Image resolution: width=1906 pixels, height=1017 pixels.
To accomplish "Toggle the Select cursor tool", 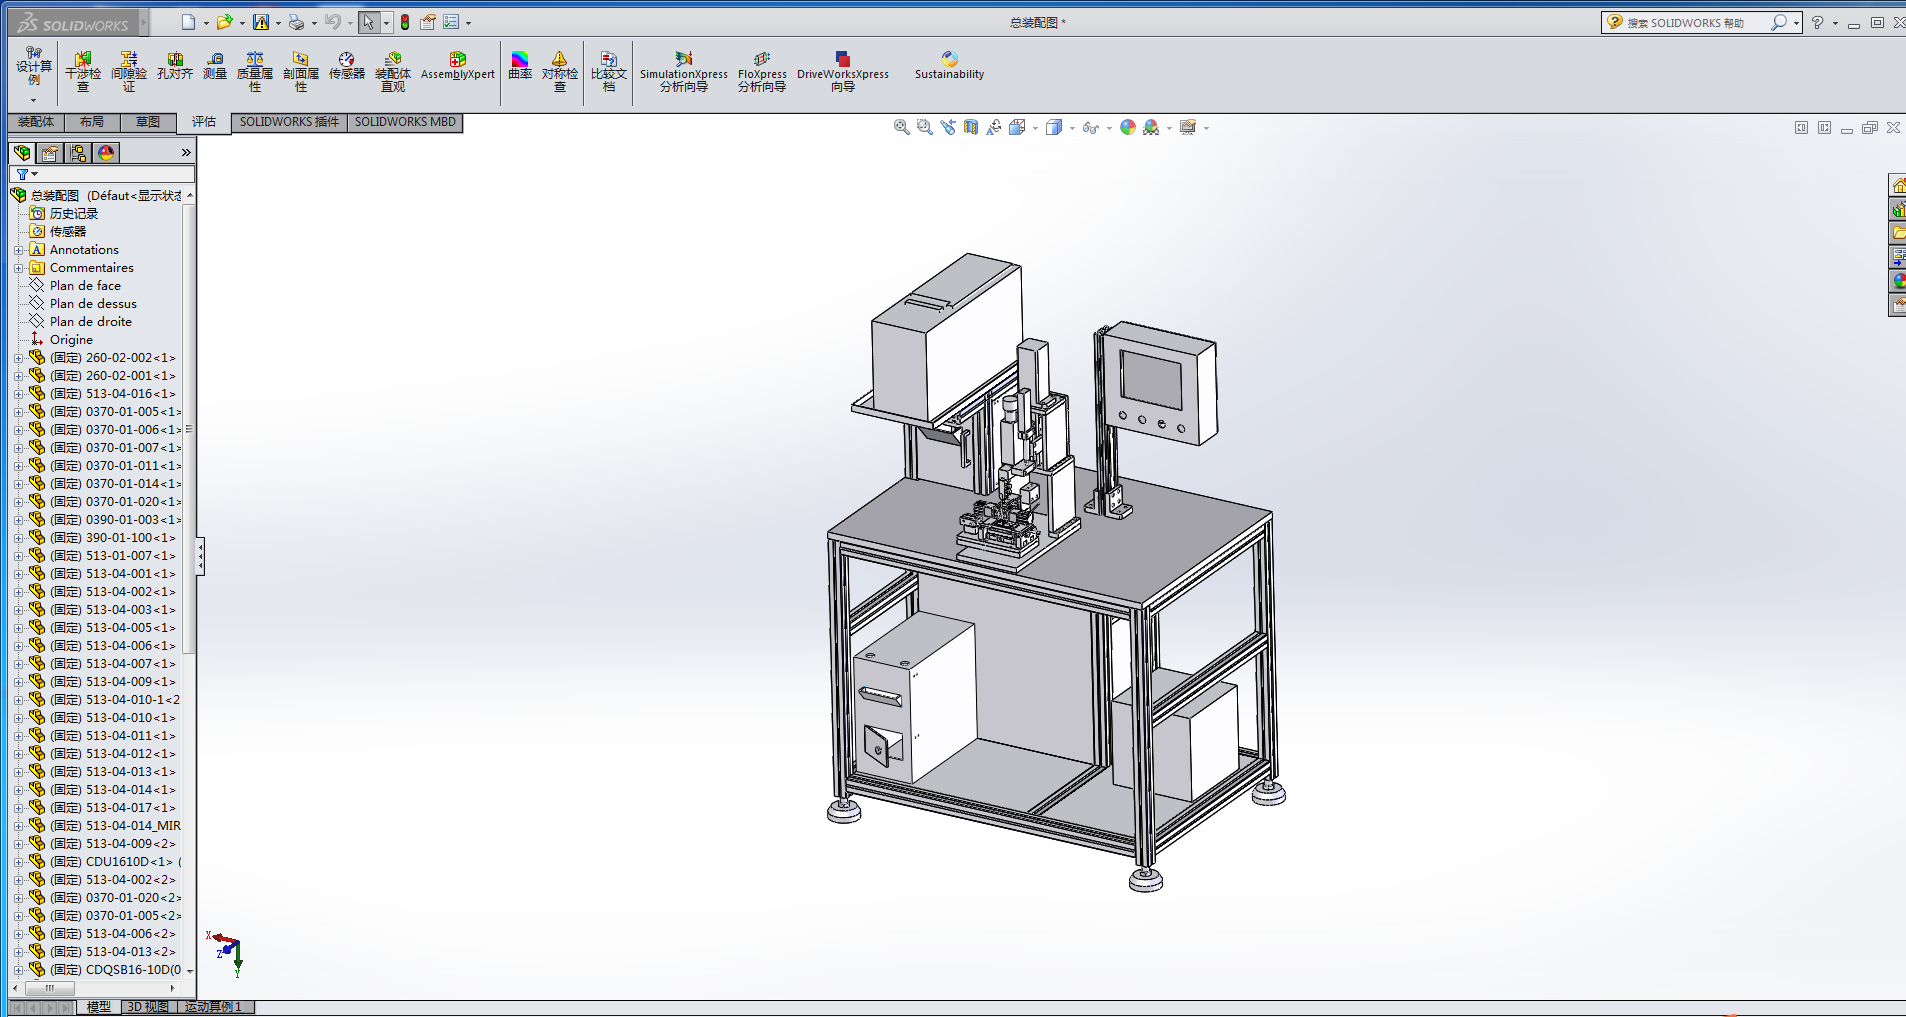I will point(368,22).
